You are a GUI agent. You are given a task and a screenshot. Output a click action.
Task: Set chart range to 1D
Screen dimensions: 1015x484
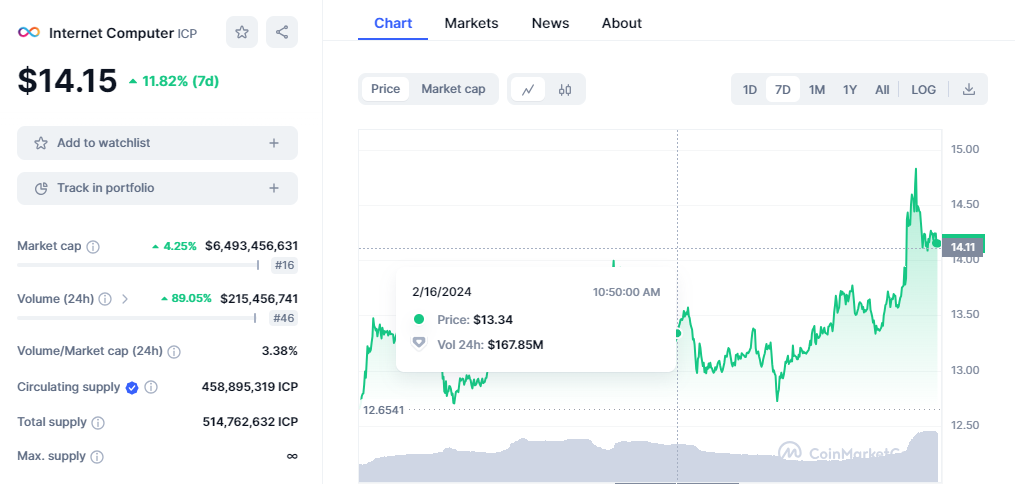point(750,89)
